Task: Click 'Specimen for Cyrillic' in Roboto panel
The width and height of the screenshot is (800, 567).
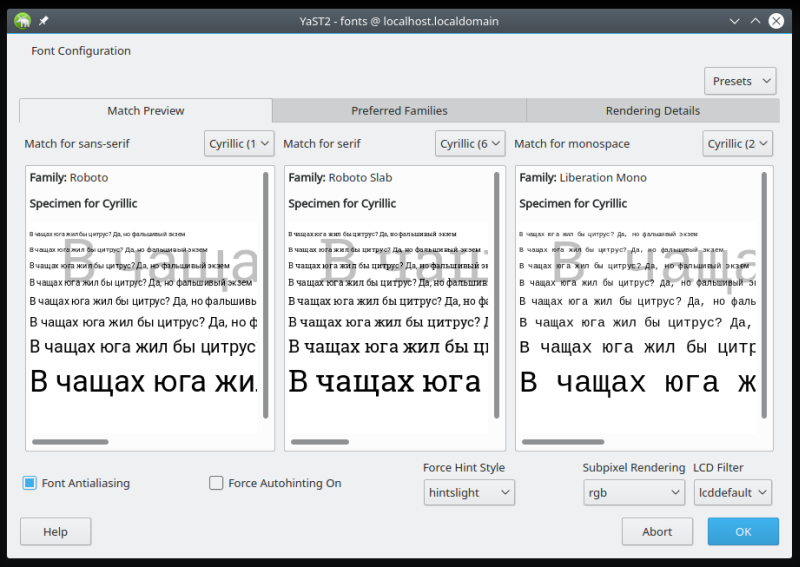Action: pyautogui.click(x=83, y=204)
